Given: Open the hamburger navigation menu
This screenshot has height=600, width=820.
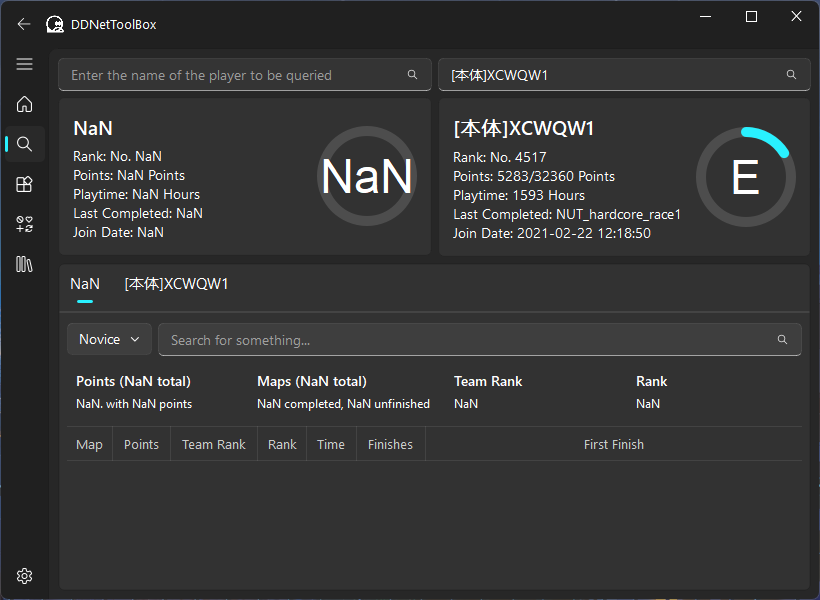Looking at the screenshot, I should (x=25, y=64).
